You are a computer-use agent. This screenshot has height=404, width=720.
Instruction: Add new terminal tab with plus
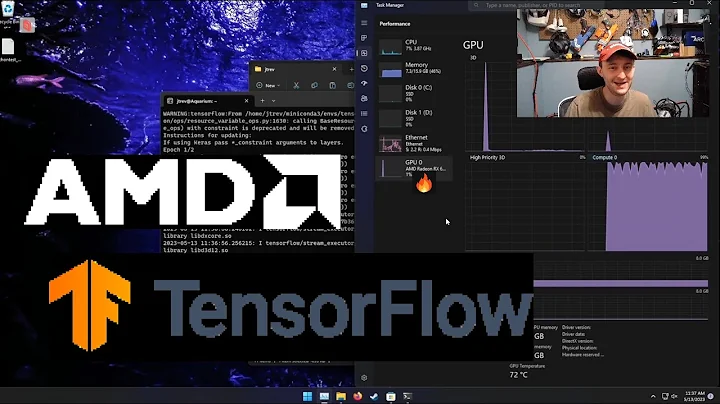click(263, 101)
